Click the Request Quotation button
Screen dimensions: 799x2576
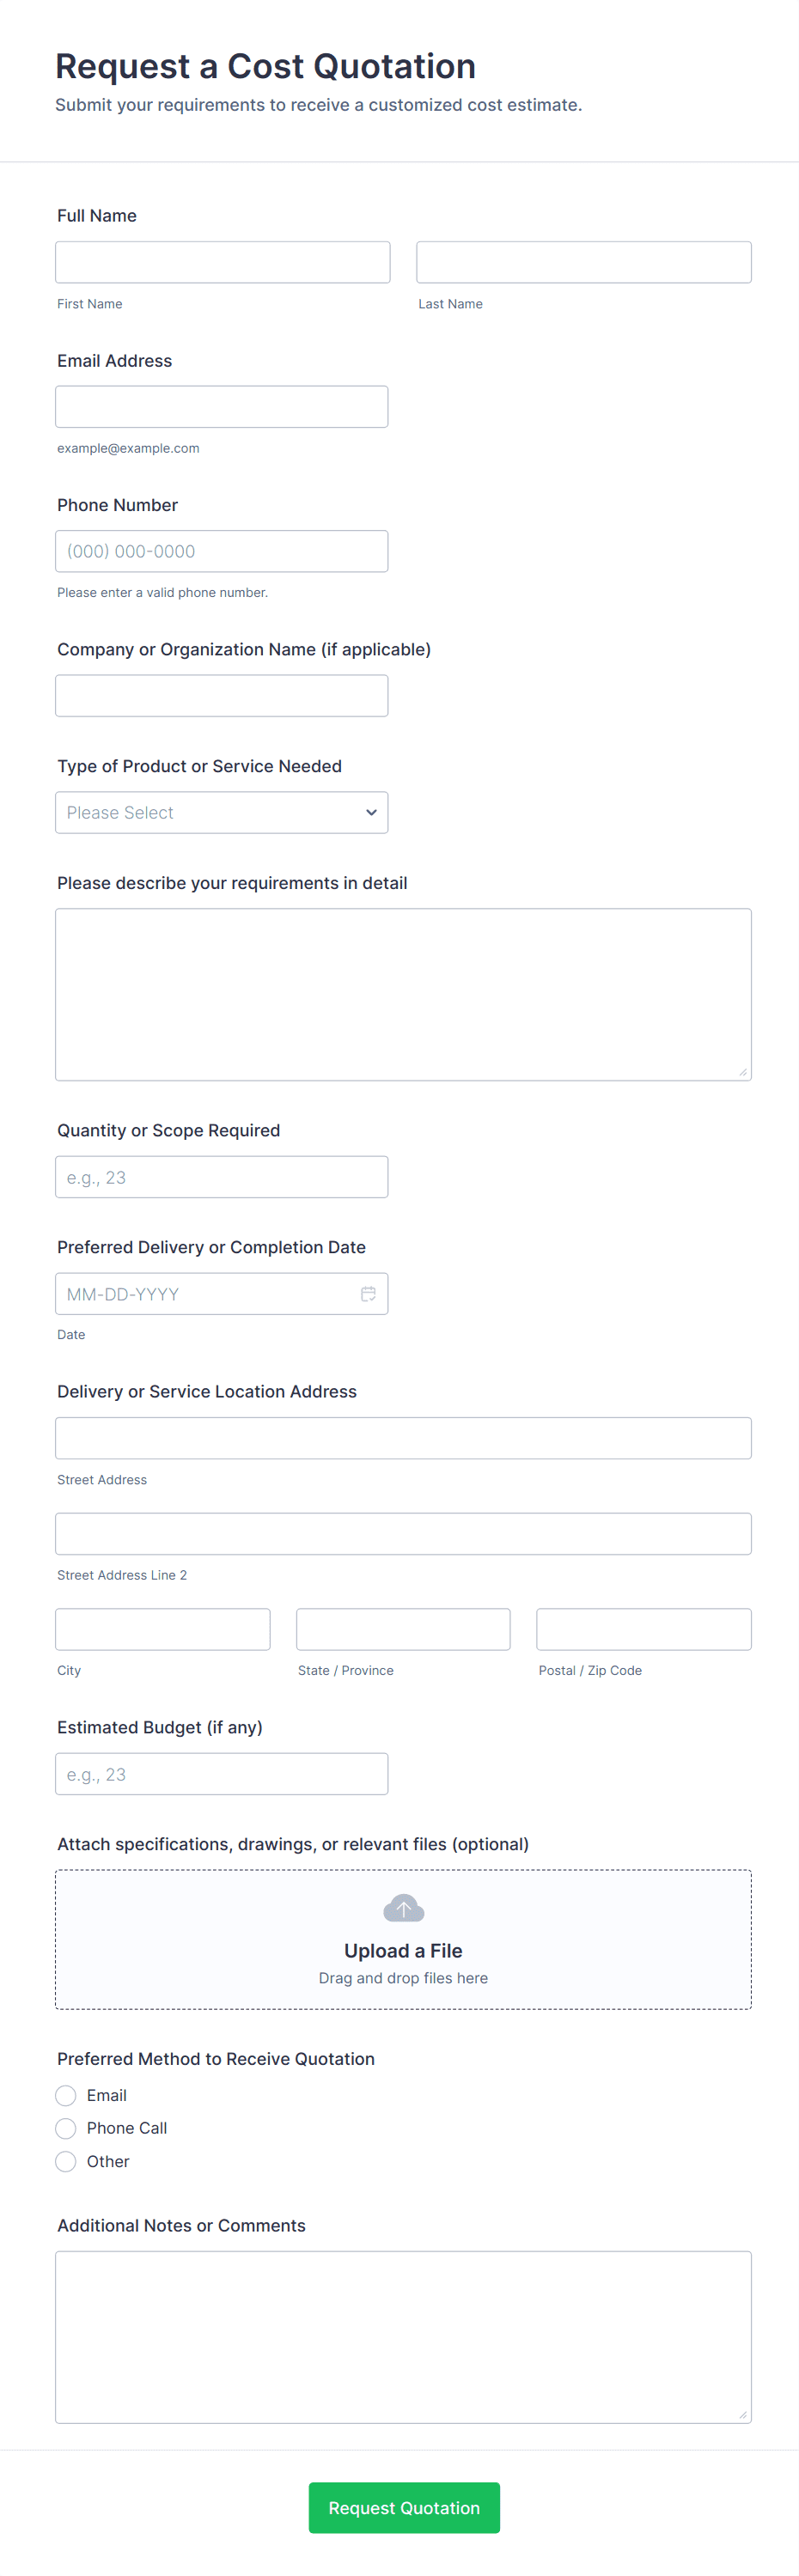point(403,2507)
